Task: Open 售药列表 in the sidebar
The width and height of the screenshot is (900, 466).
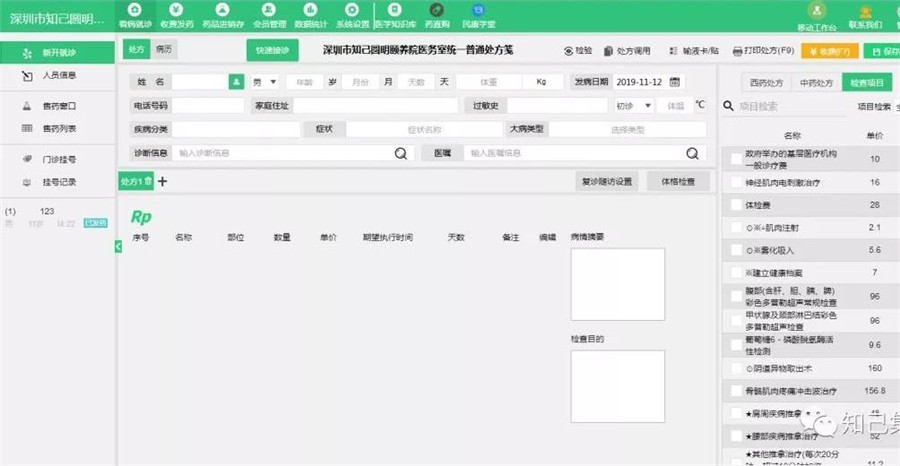Action: pyautogui.click(x=57, y=129)
